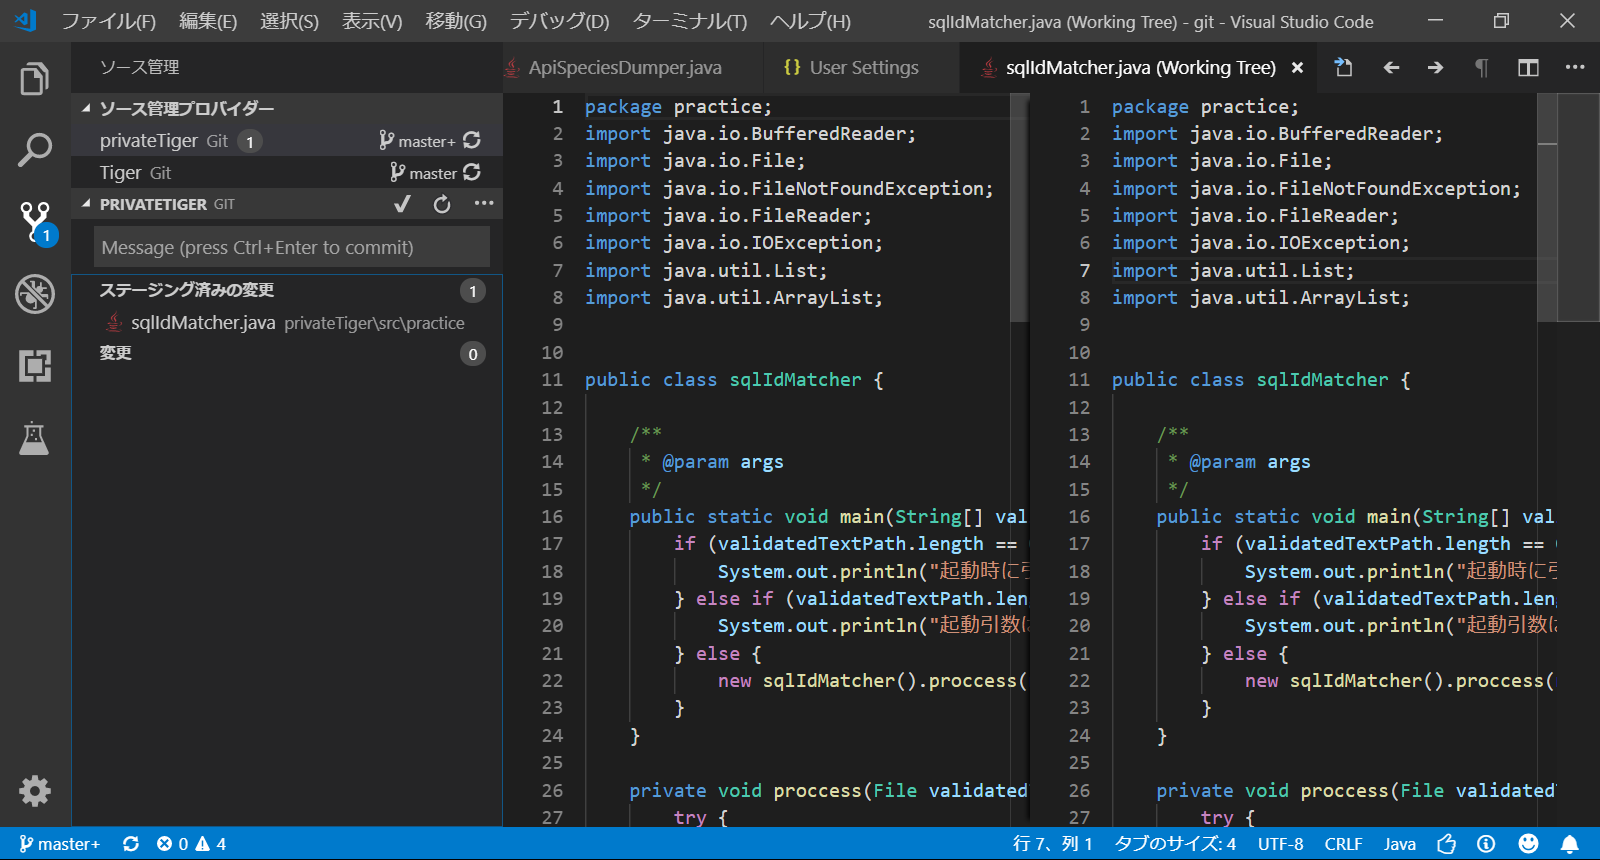
Task: Click the diff overview ruler on right
Action: click(x=1579, y=460)
